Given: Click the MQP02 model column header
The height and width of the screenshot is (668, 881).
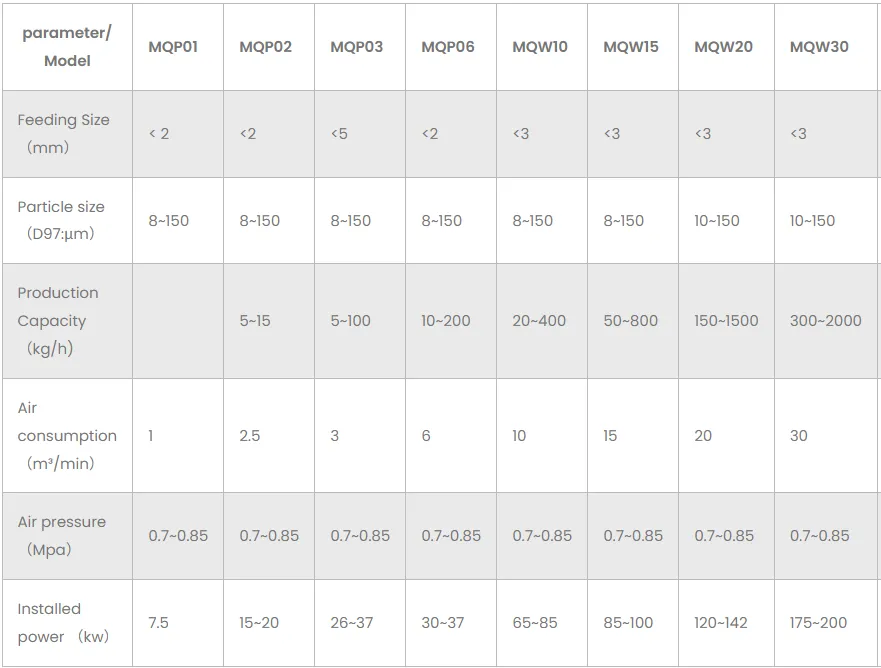Looking at the screenshot, I should point(265,47).
